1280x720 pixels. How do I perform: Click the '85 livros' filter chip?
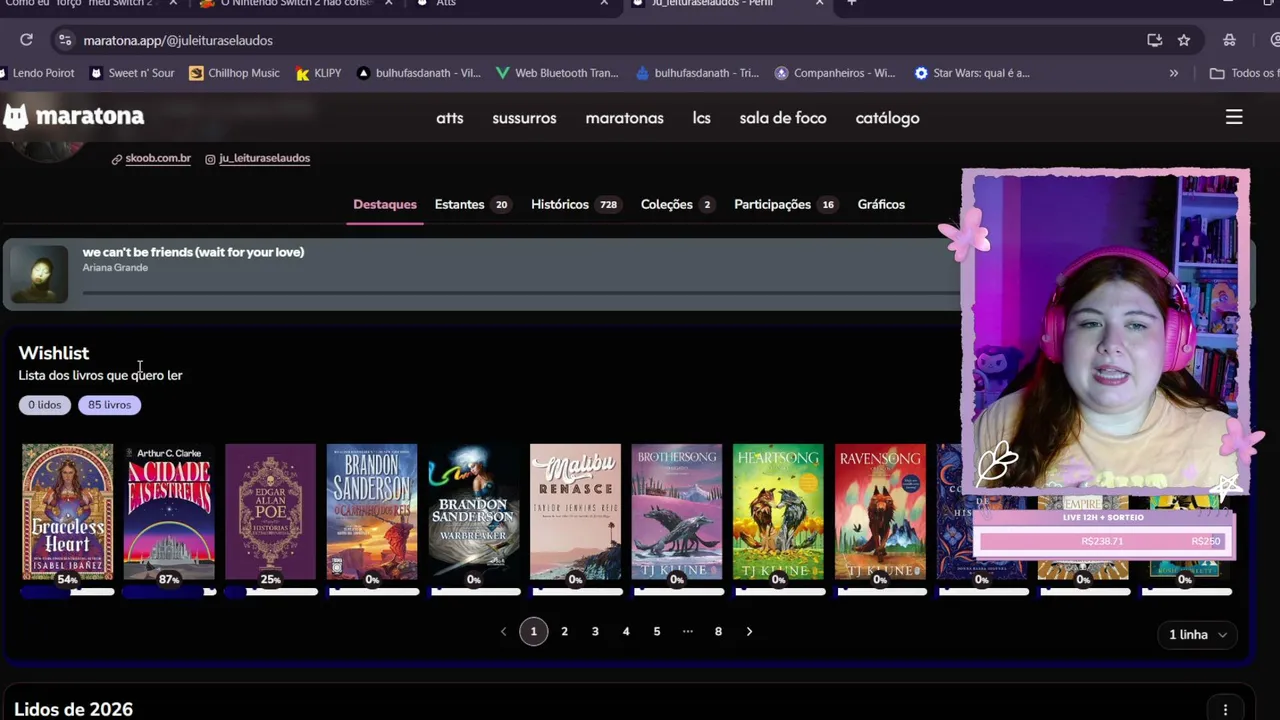click(x=109, y=405)
